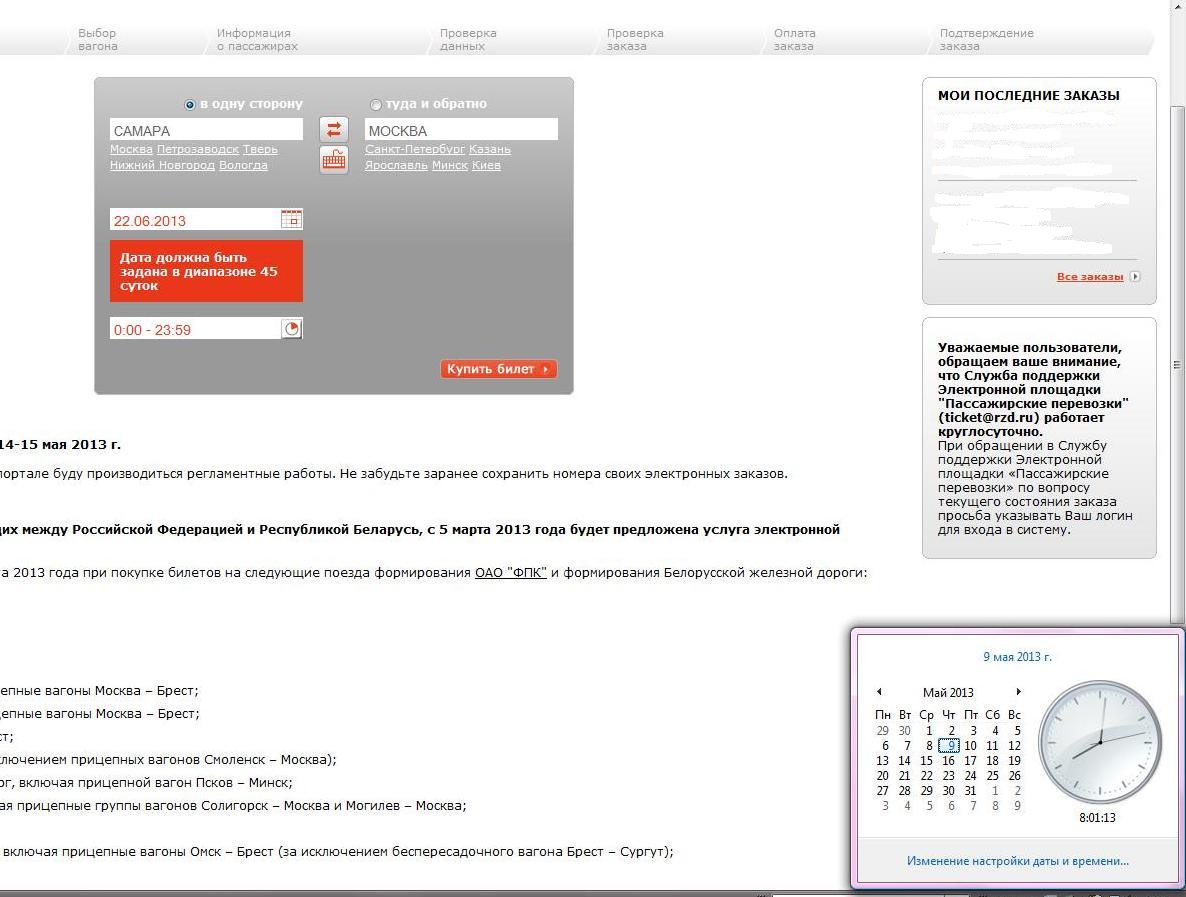Click the page vertical scrollbar handle
The image size is (1186, 897).
pyautogui.click(x=1177, y=365)
